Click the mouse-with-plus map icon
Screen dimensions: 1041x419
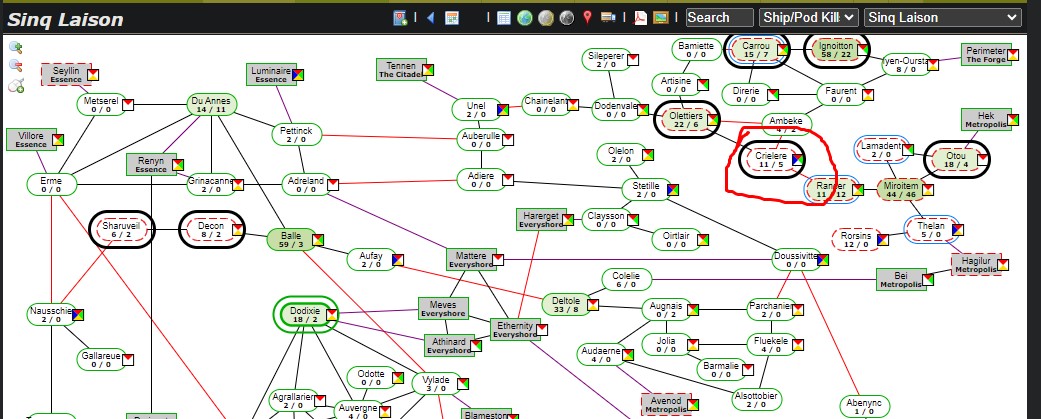point(16,85)
